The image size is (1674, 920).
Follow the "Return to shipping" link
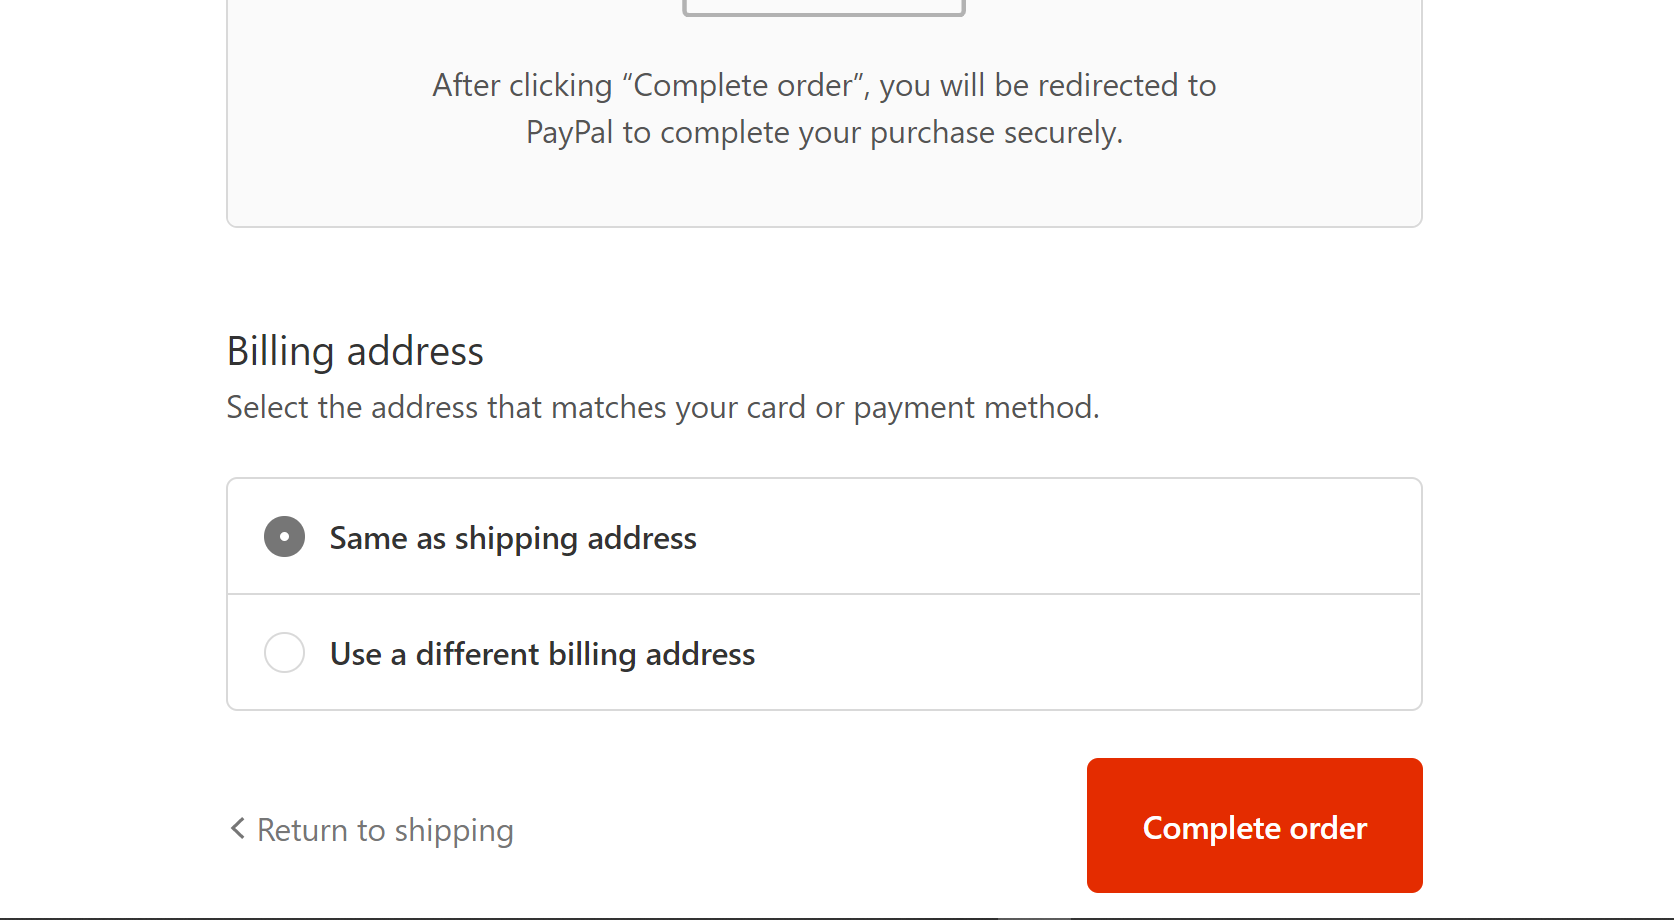click(x=385, y=830)
